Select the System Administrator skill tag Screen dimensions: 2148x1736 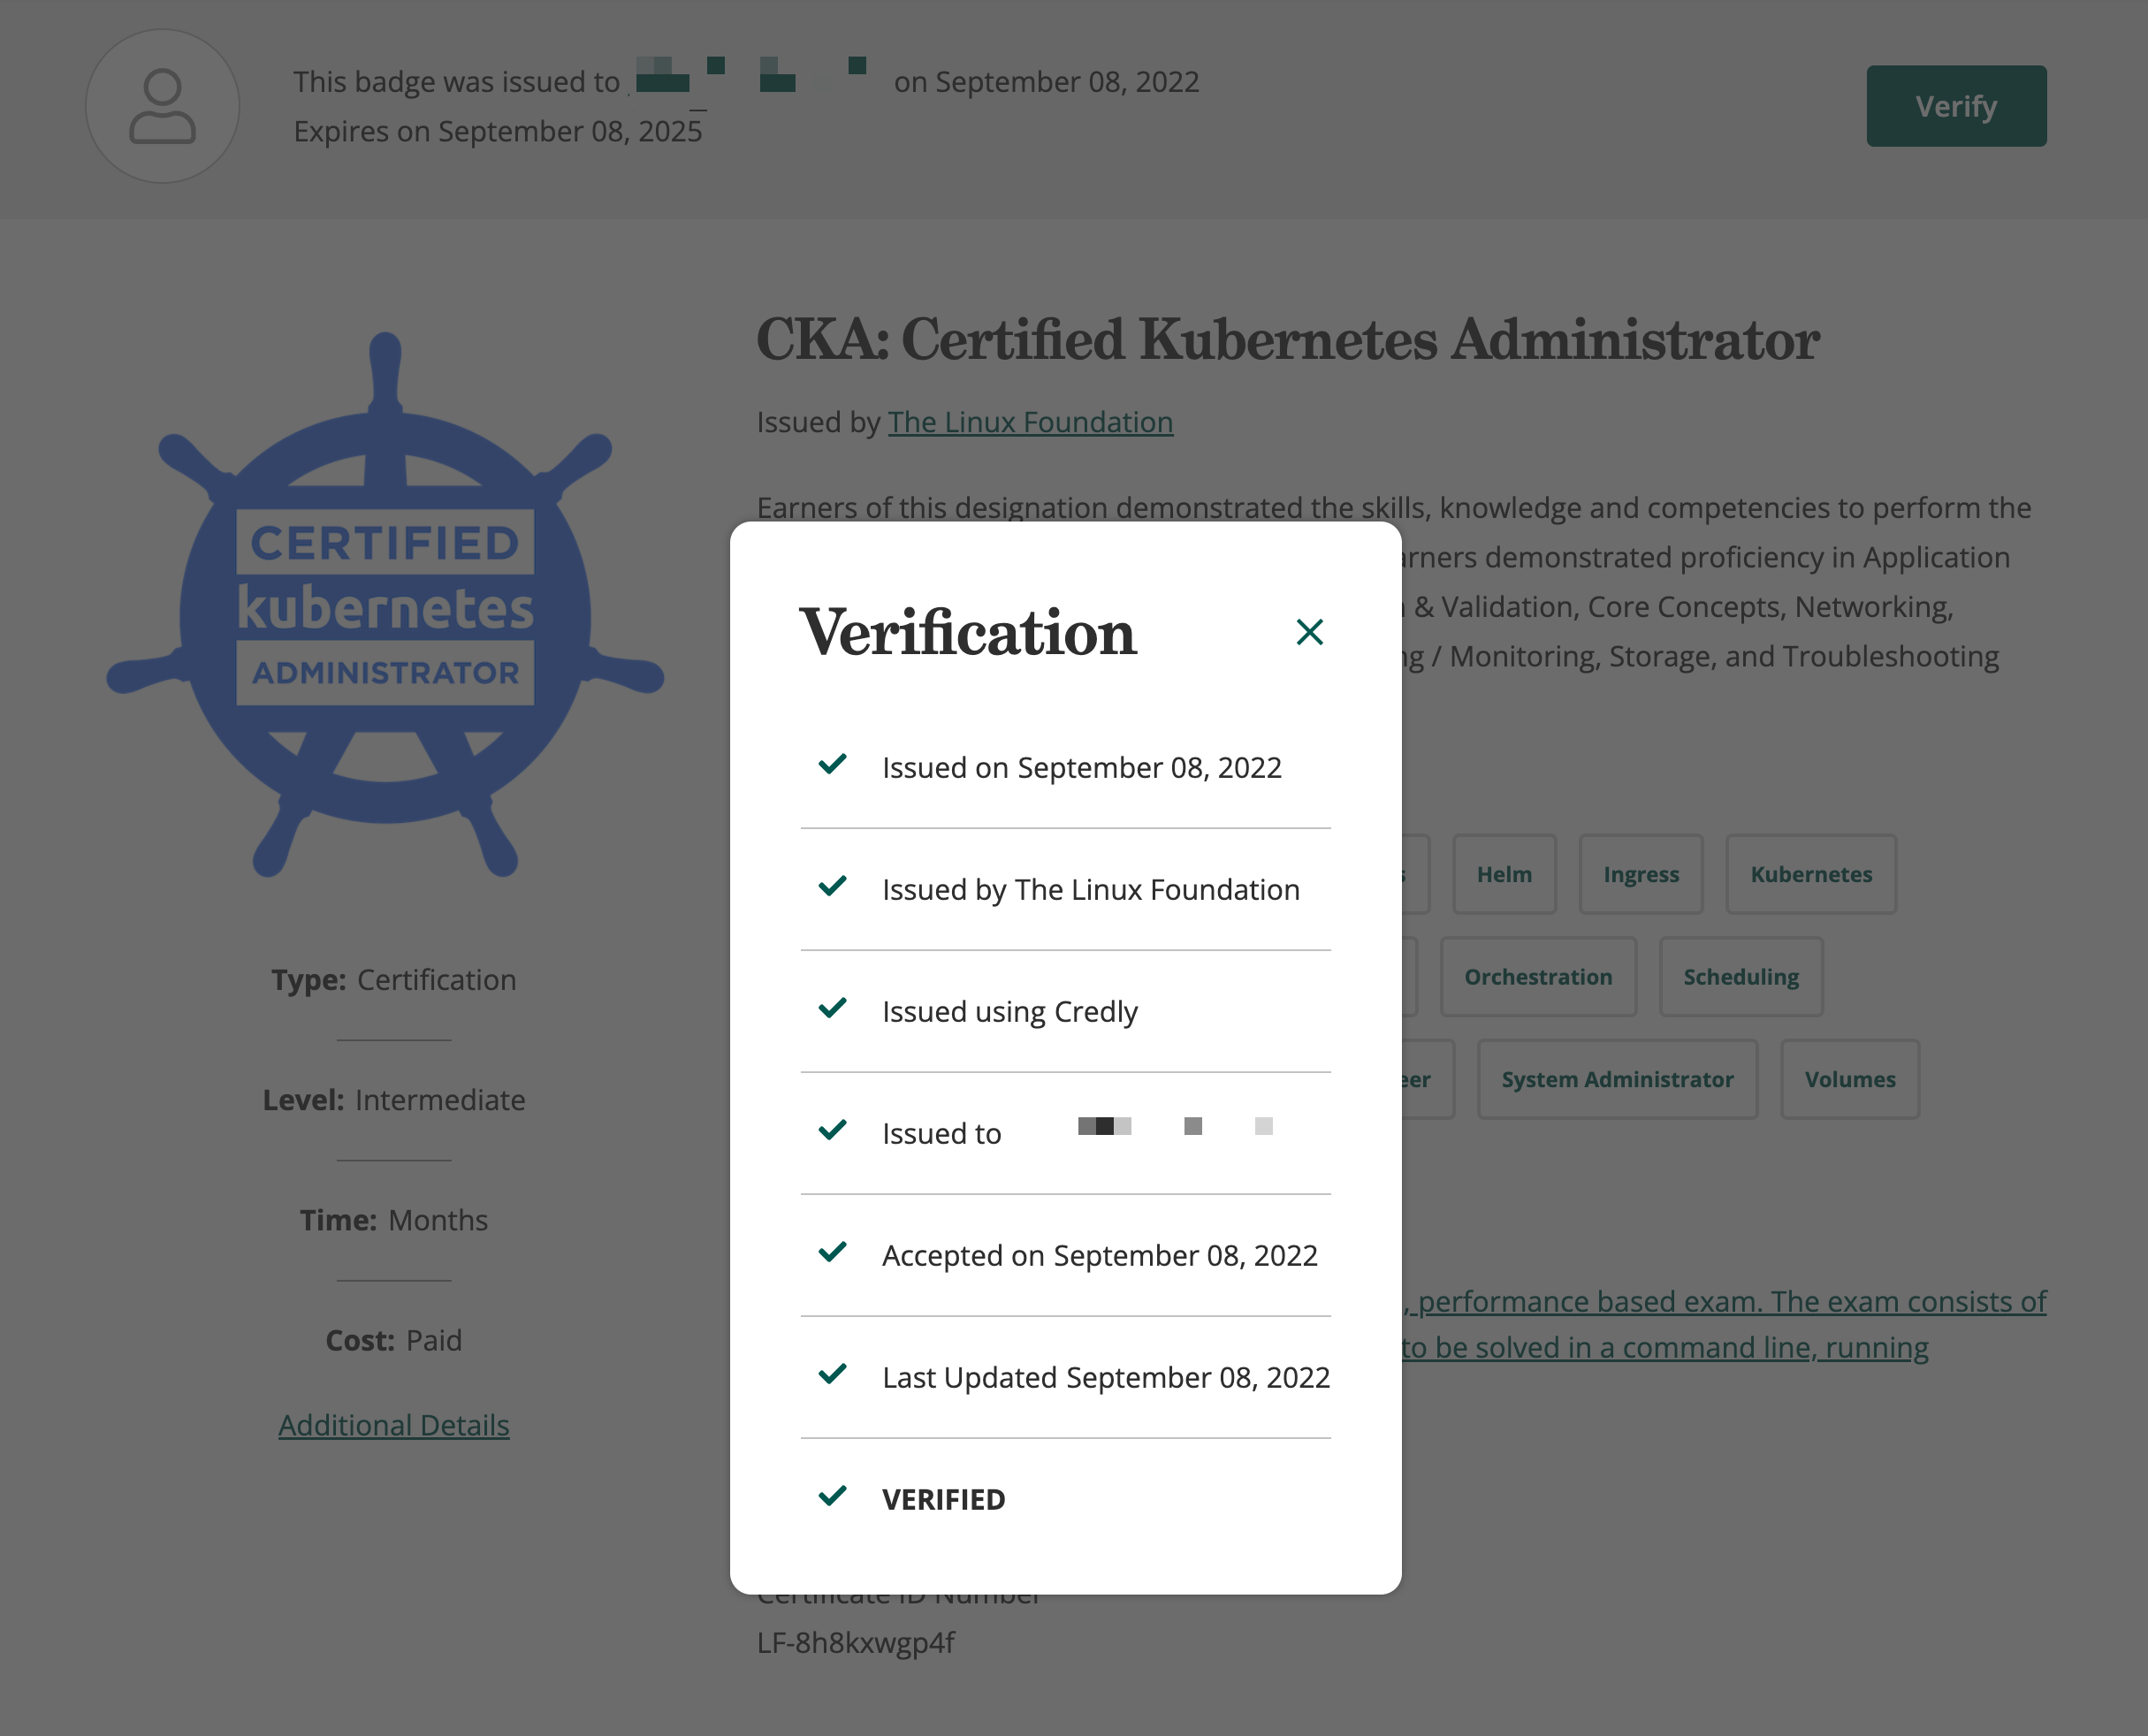click(1616, 1079)
